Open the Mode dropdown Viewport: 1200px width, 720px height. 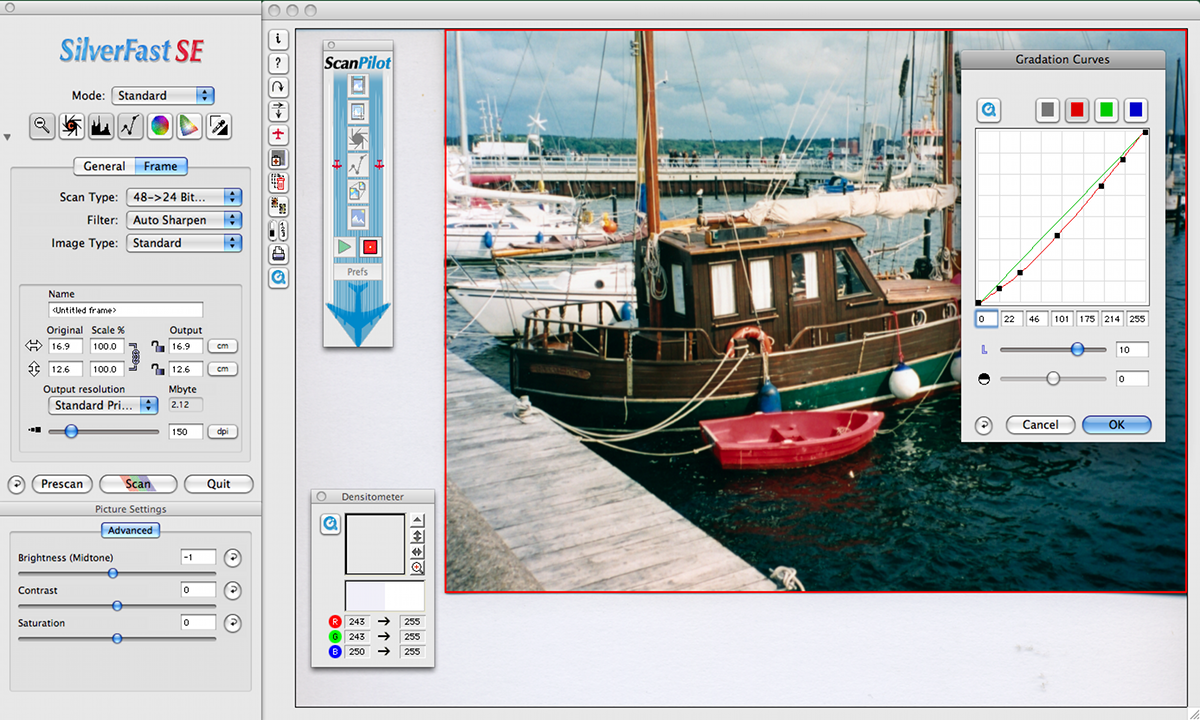(x=163, y=96)
